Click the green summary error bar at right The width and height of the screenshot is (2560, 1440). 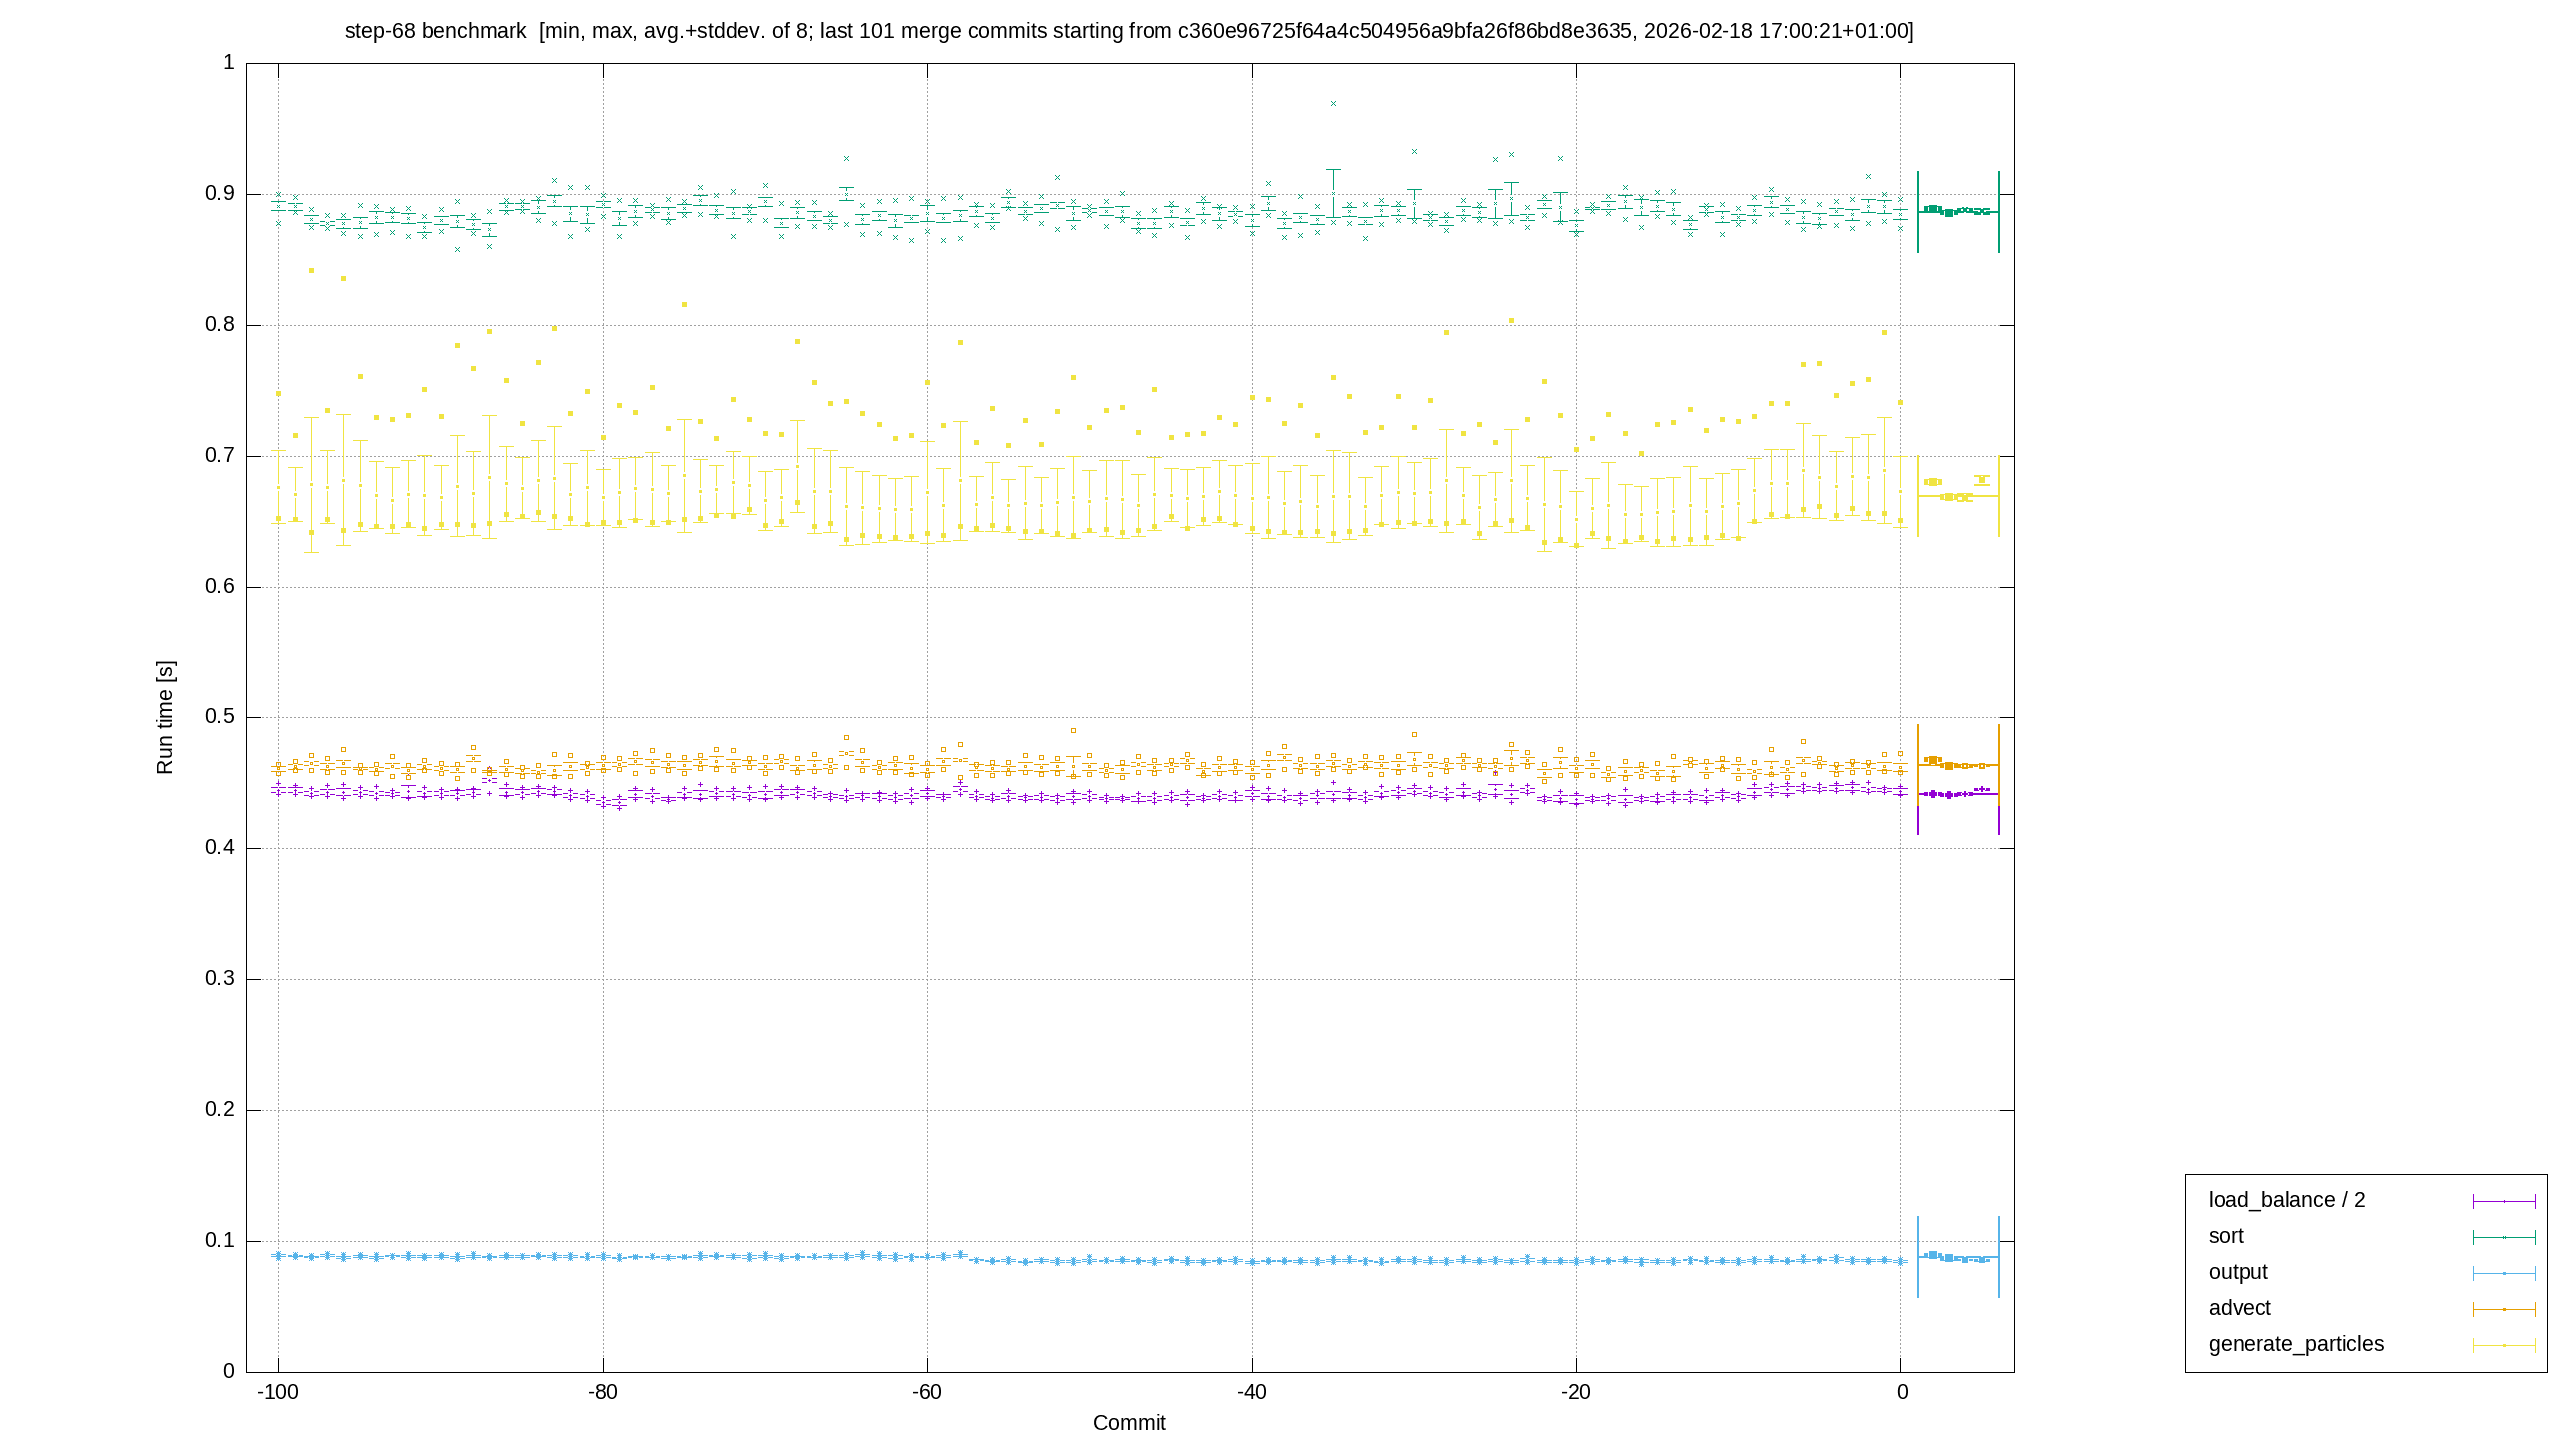(x=1958, y=211)
